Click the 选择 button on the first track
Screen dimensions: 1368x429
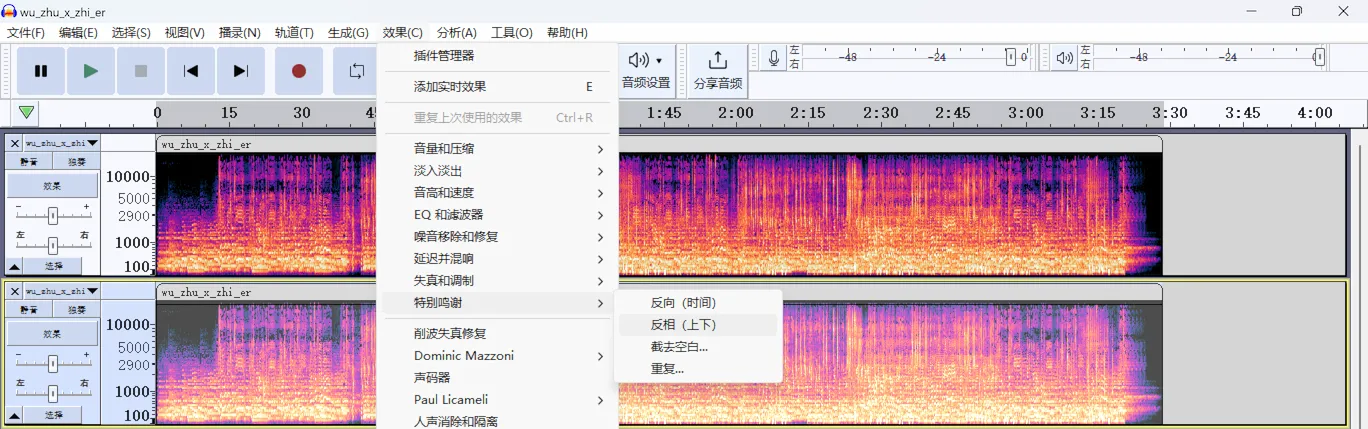pos(53,266)
